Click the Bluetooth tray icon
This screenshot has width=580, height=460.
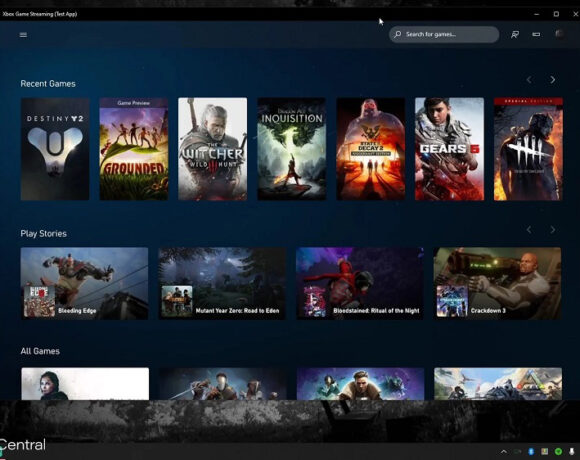point(531,451)
